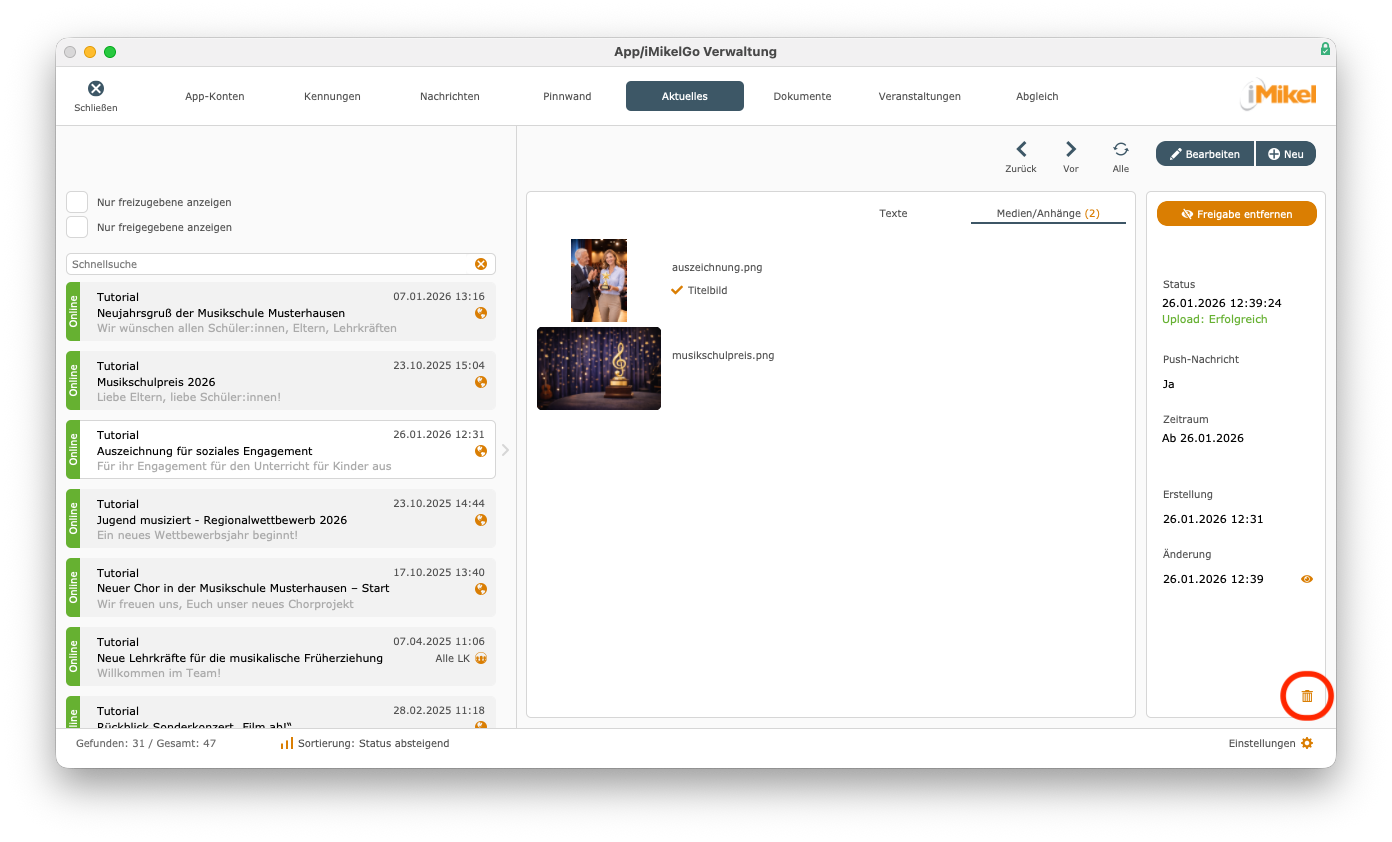This screenshot has width=1392, height=842.
Task: Click the Zurück chevron arrow
Action: point(1020,150)
